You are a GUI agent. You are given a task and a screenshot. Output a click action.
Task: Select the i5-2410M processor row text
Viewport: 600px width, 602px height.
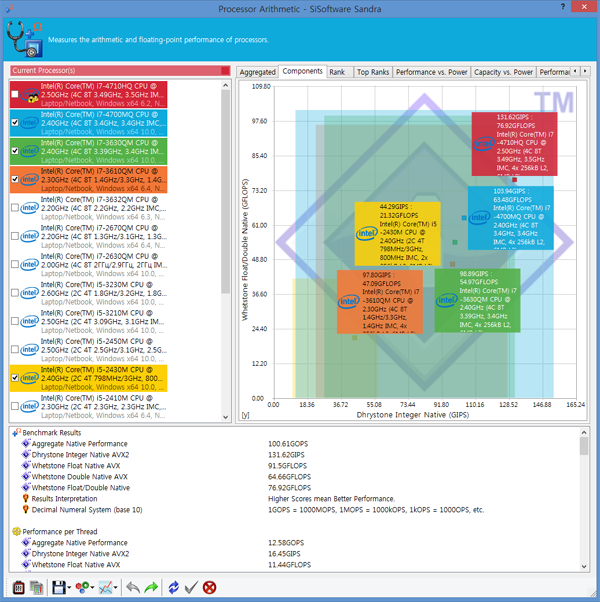click(104, 407)
